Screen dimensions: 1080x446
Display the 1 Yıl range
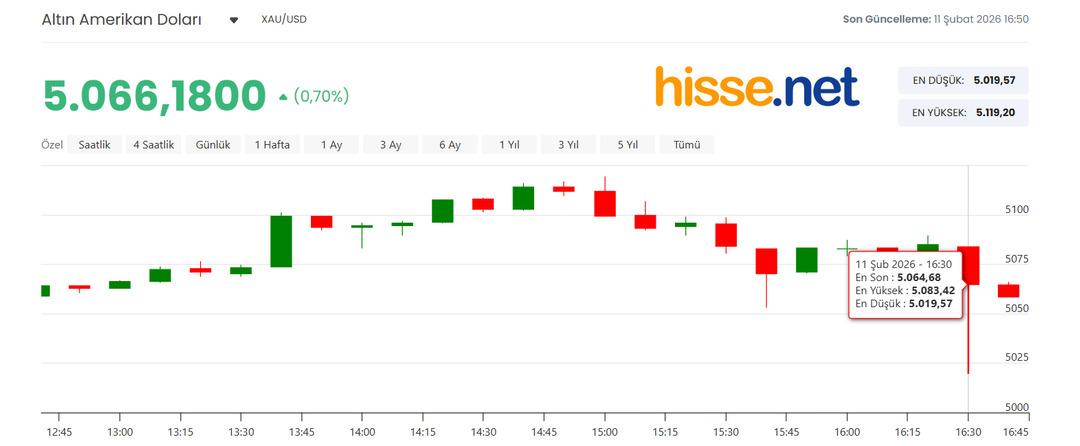tap(509, 145)
